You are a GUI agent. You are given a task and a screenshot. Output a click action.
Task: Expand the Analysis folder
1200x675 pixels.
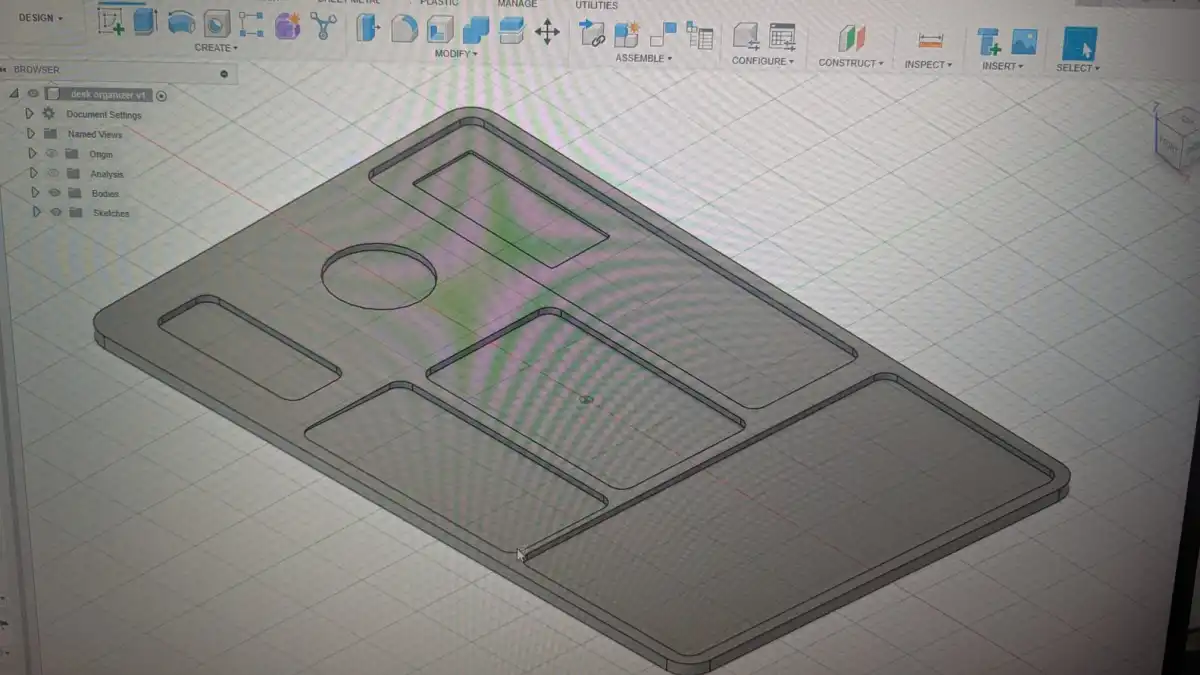click(34, 173)
